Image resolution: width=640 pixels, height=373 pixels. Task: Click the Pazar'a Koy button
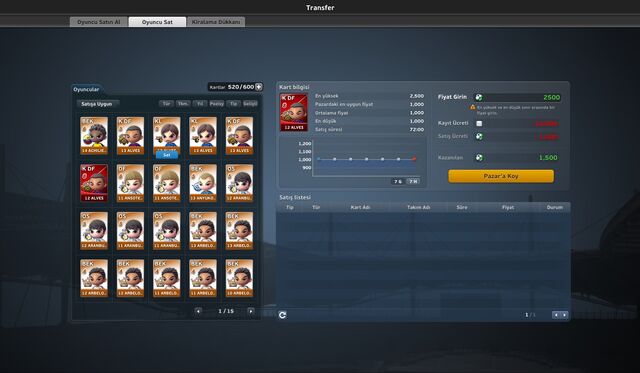[x=501, y=176]
